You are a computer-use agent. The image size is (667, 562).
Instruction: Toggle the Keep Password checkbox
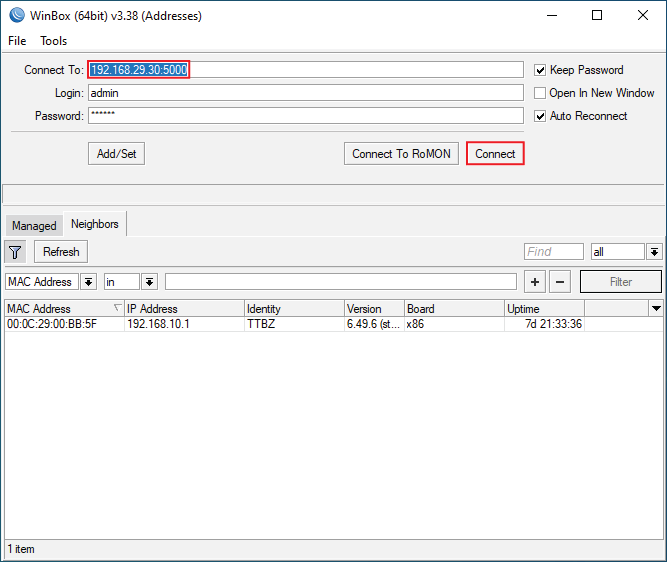click(540, 70)
